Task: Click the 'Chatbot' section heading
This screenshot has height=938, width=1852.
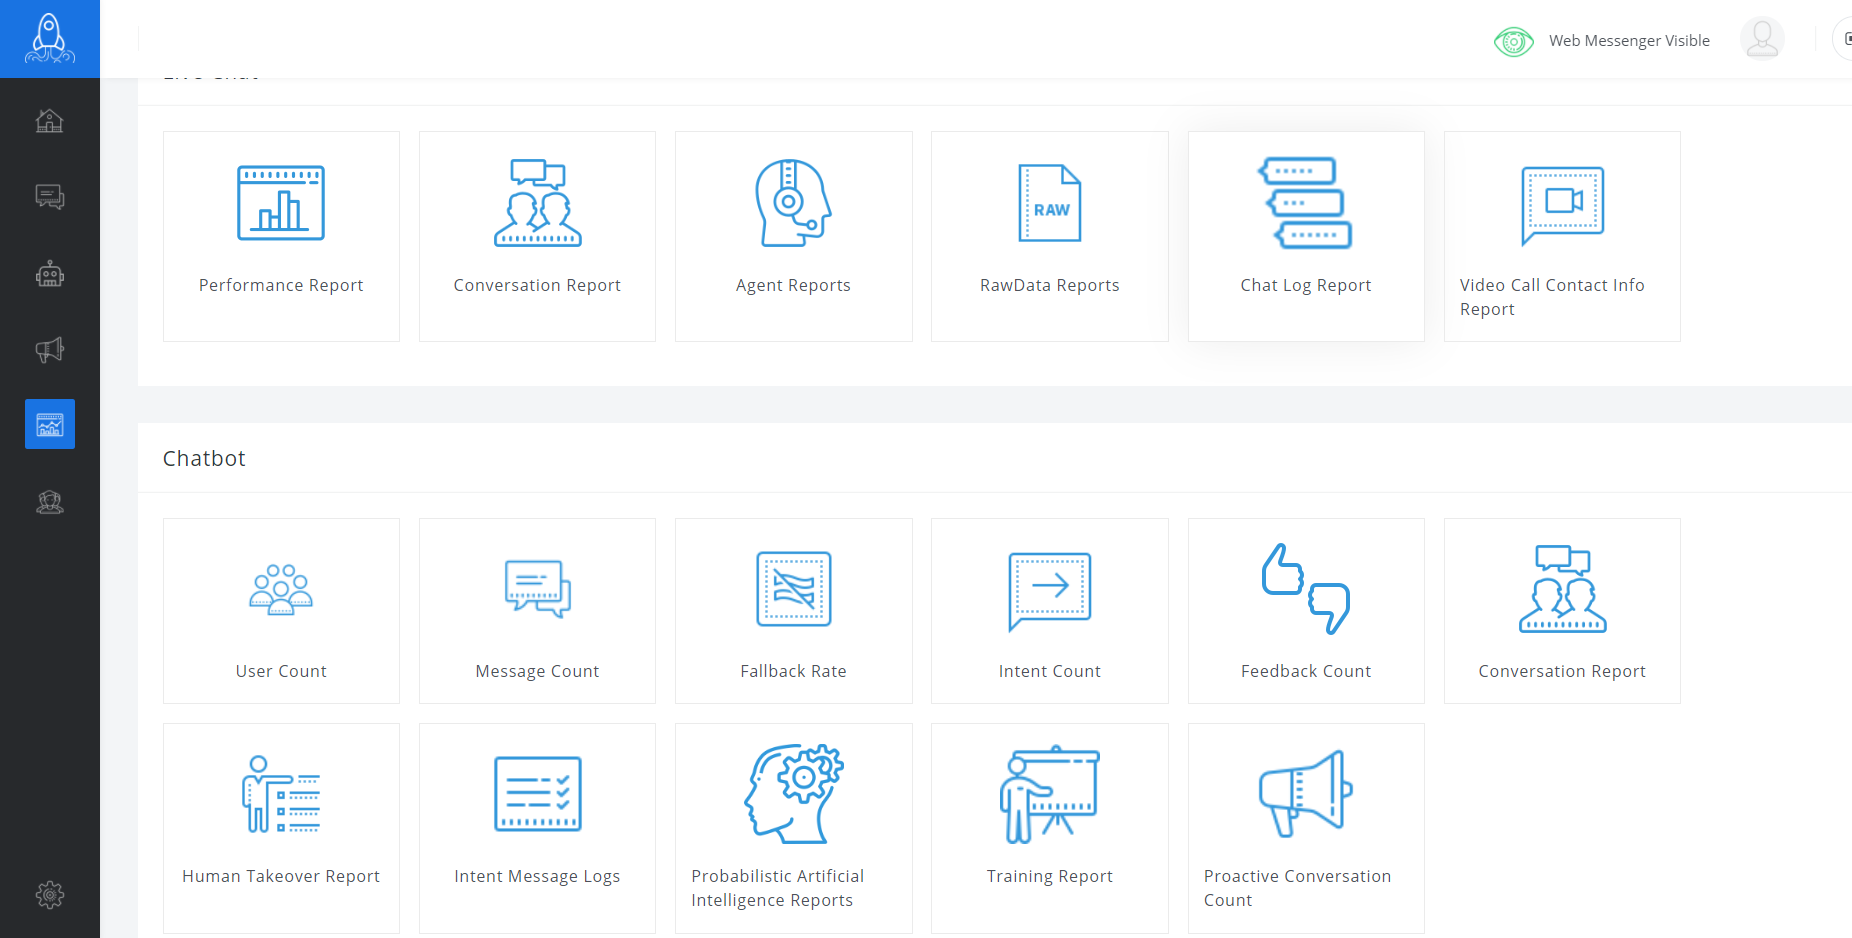Action: pos(204,458)
